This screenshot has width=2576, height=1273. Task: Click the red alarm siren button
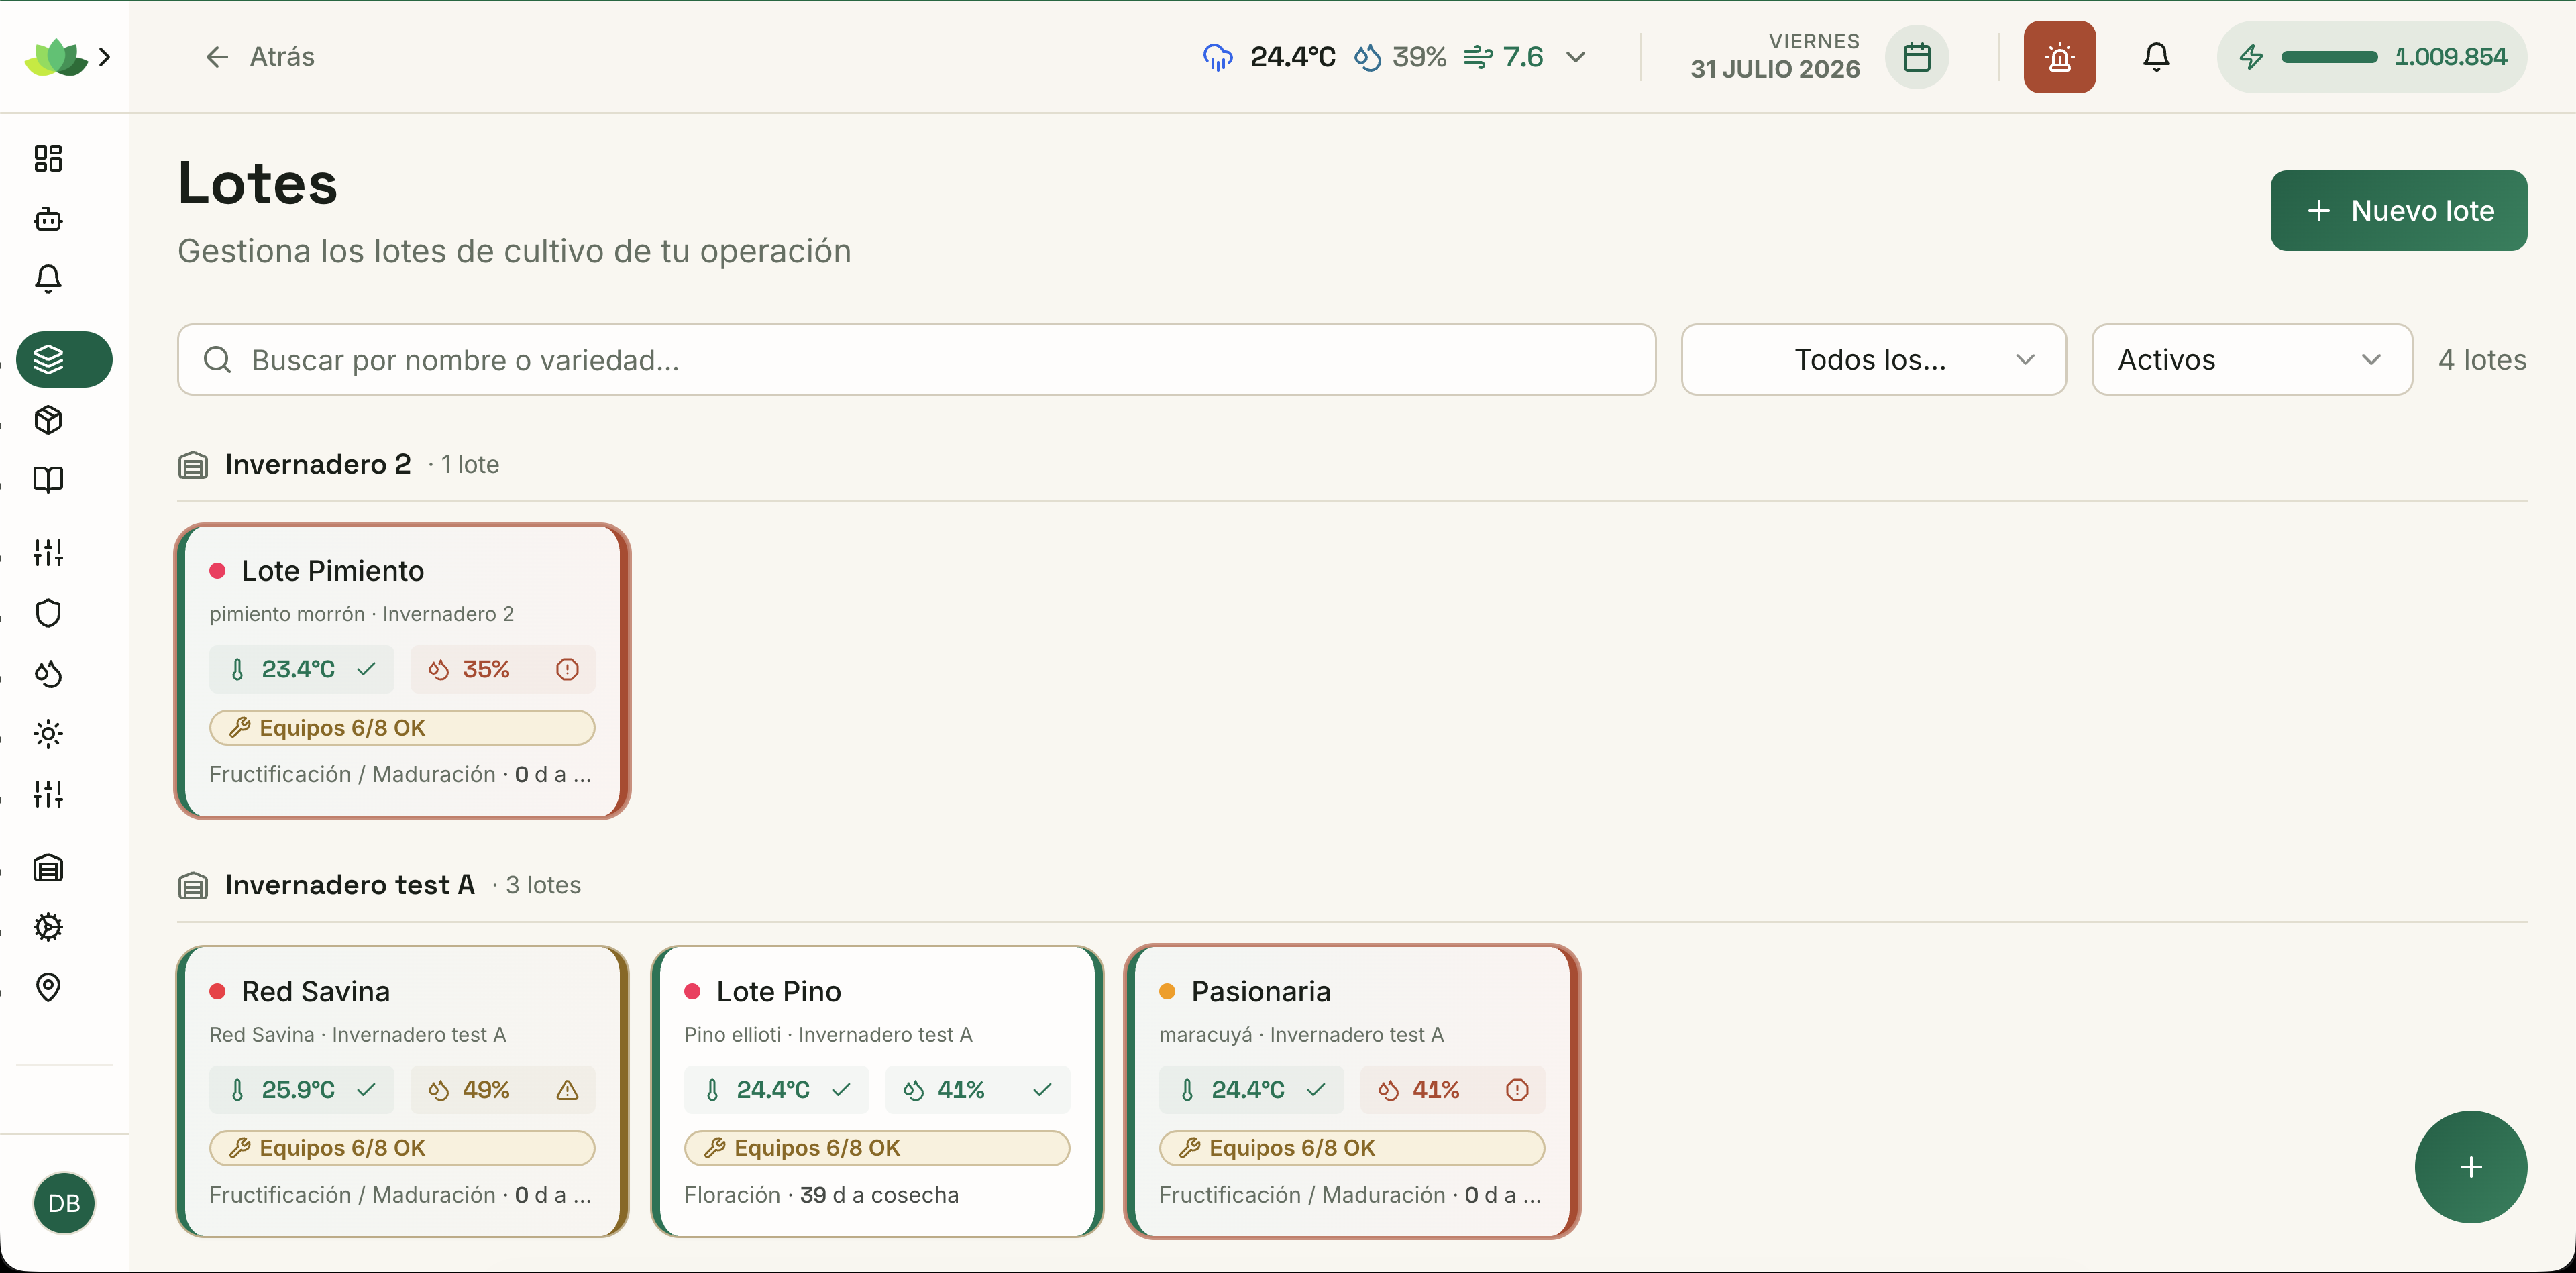tap(2059, 57)
